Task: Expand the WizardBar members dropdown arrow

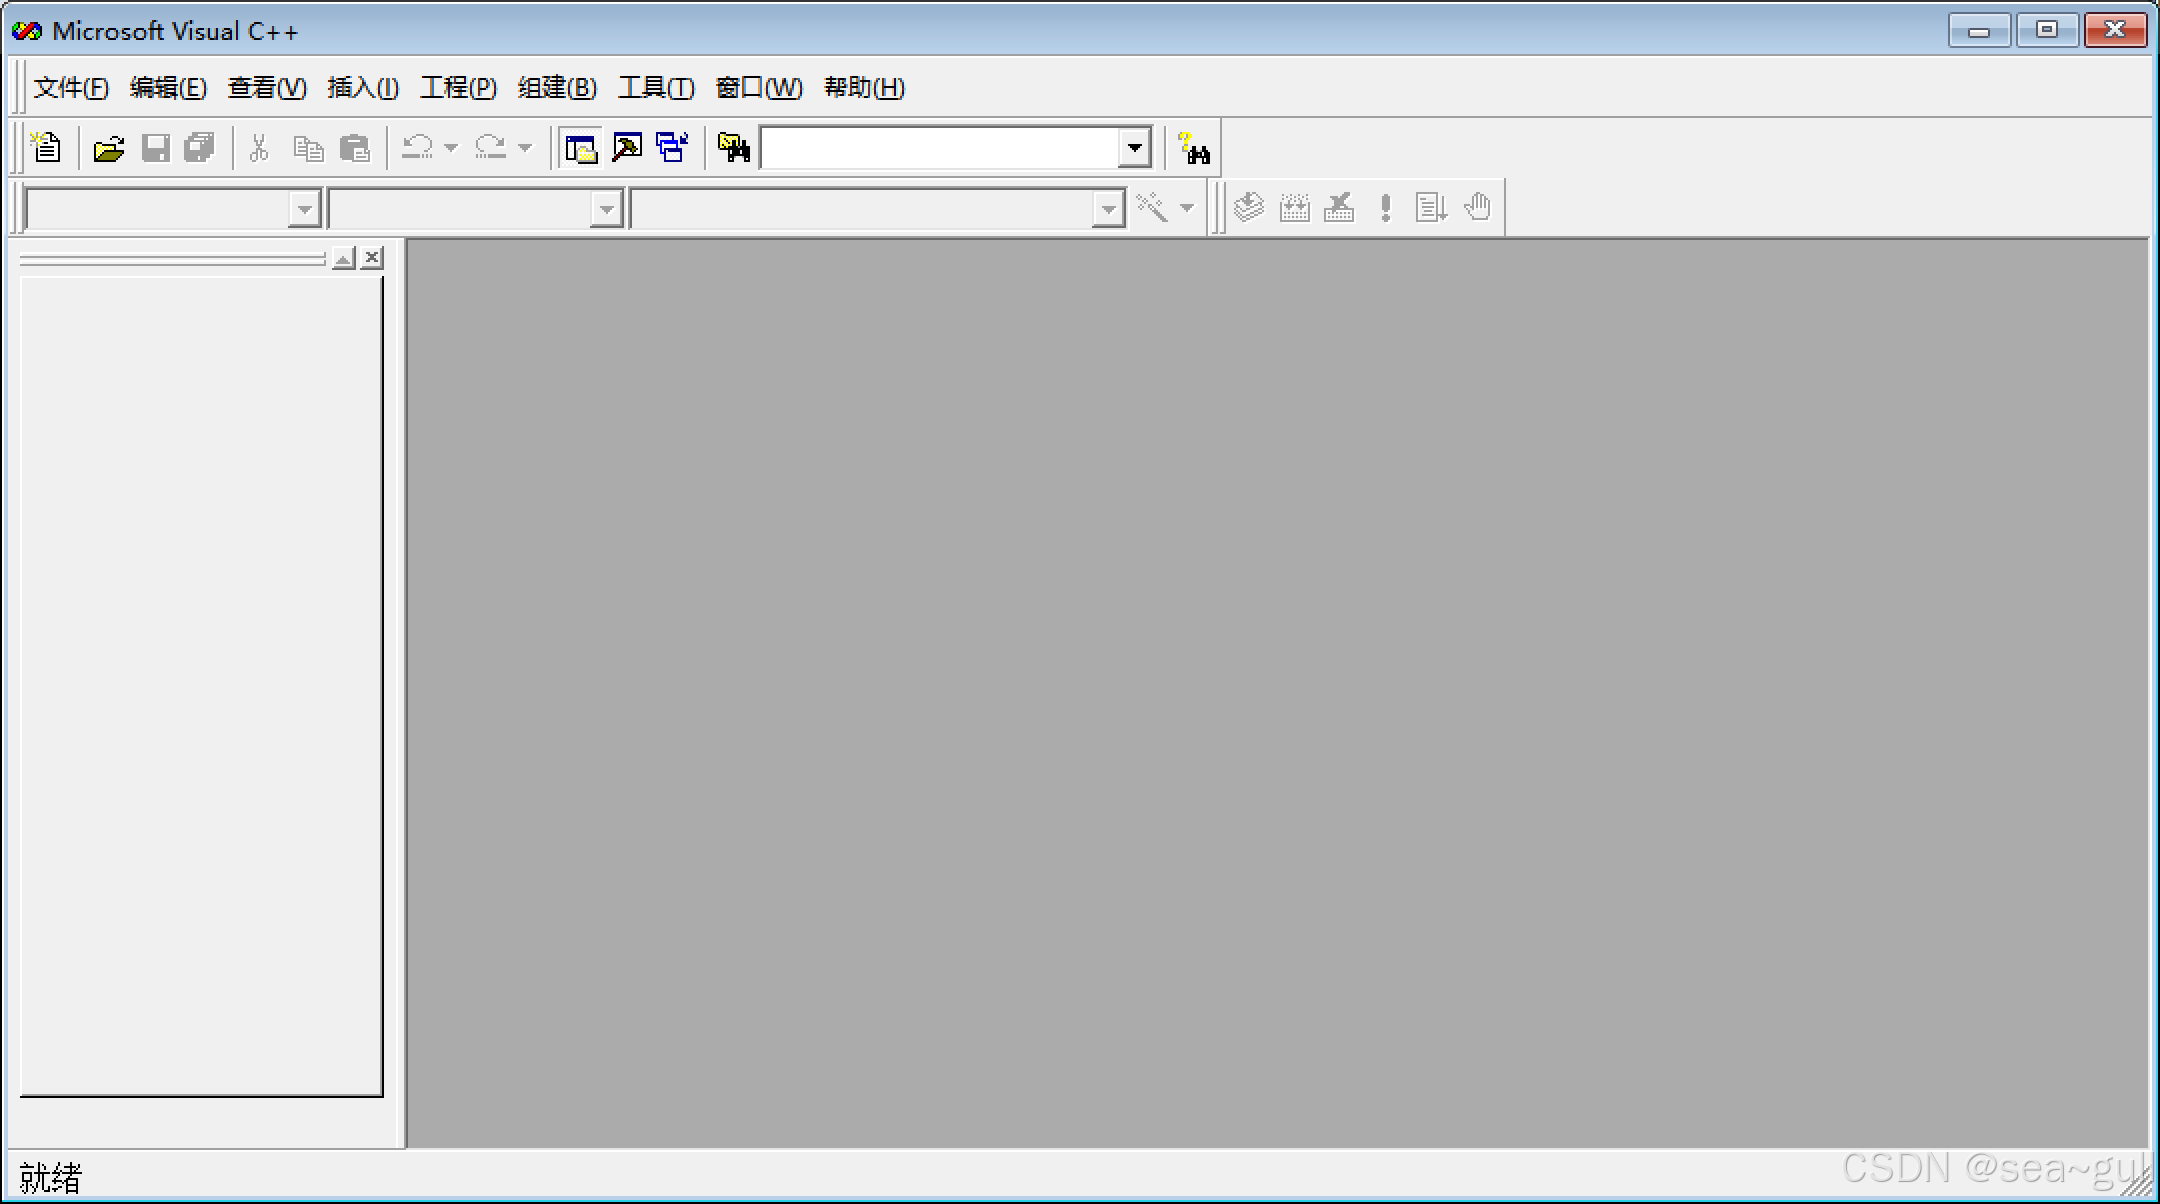Action: click(x=1108, y=209)
